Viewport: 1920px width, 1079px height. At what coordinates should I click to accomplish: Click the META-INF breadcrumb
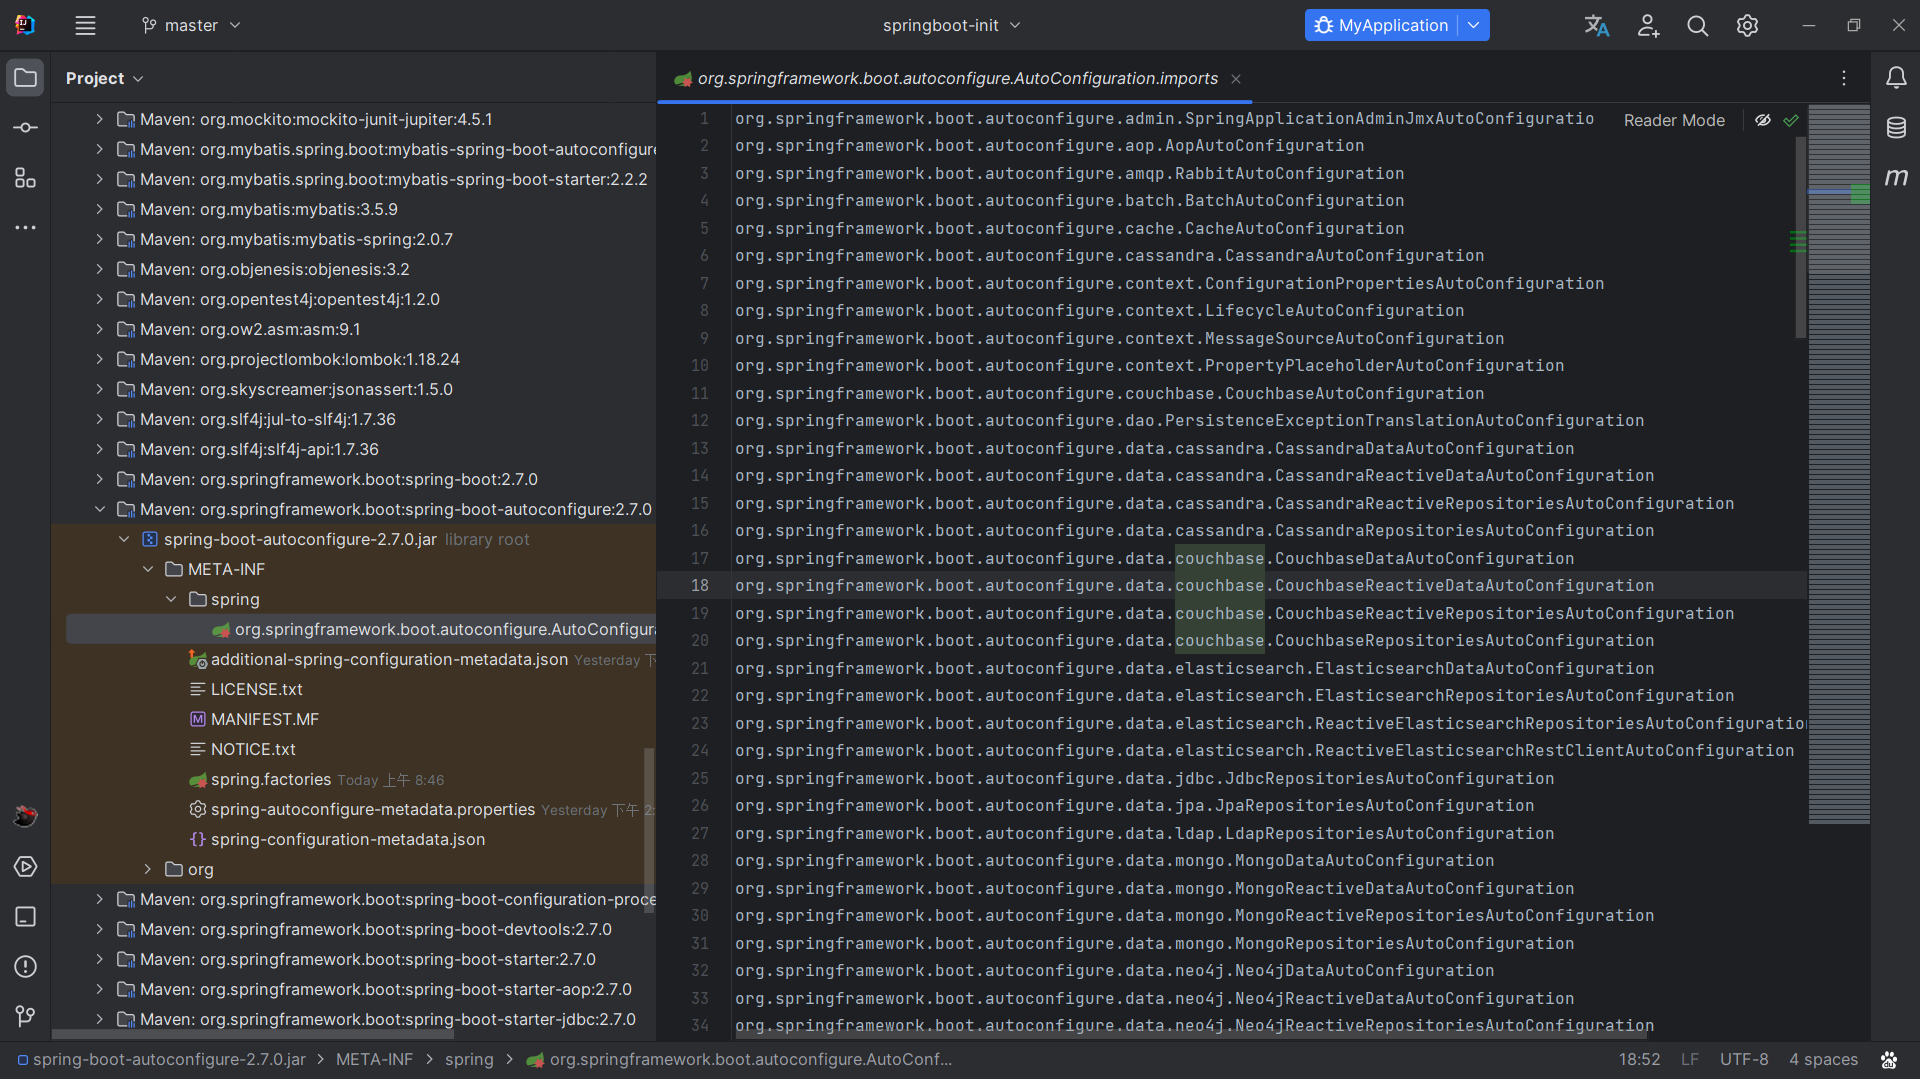pyautogui.click(x=374, y=1060)
